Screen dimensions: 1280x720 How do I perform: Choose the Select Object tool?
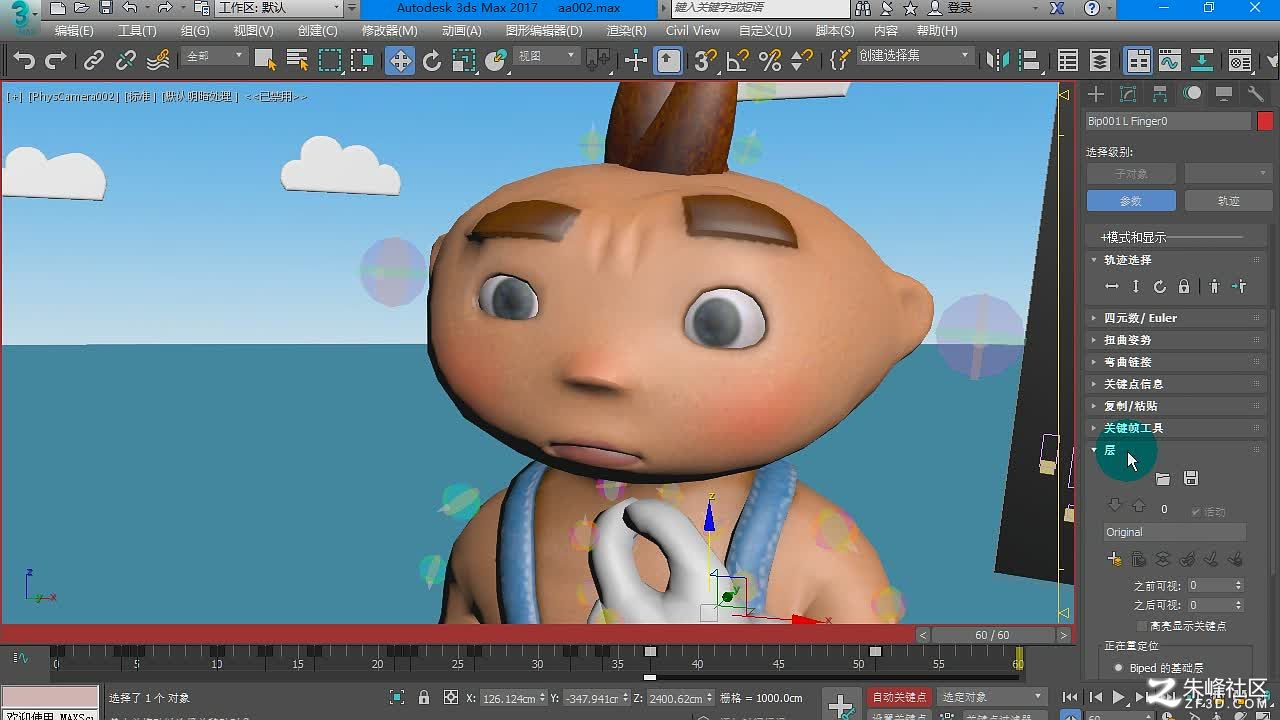click(x=265, y=61)
